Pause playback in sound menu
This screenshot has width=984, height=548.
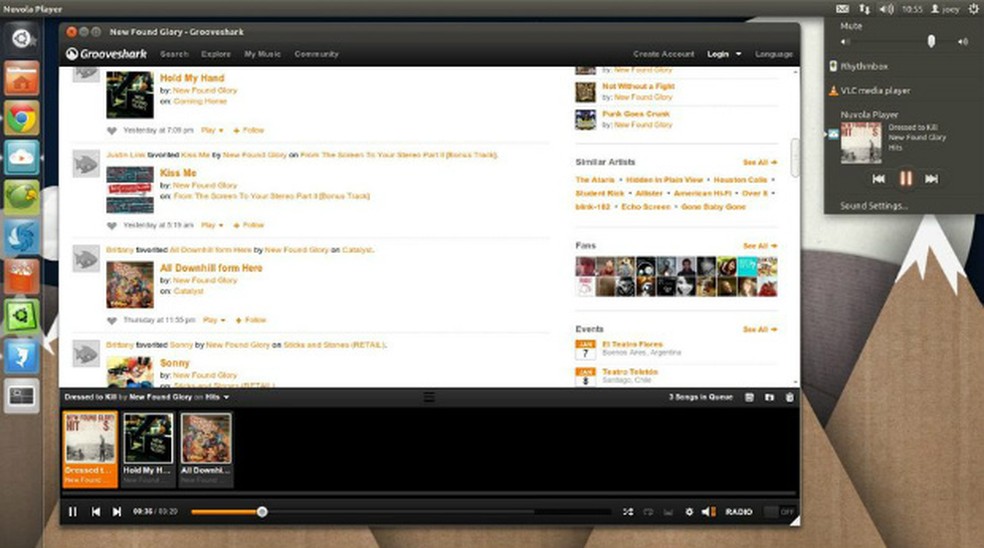905,179
